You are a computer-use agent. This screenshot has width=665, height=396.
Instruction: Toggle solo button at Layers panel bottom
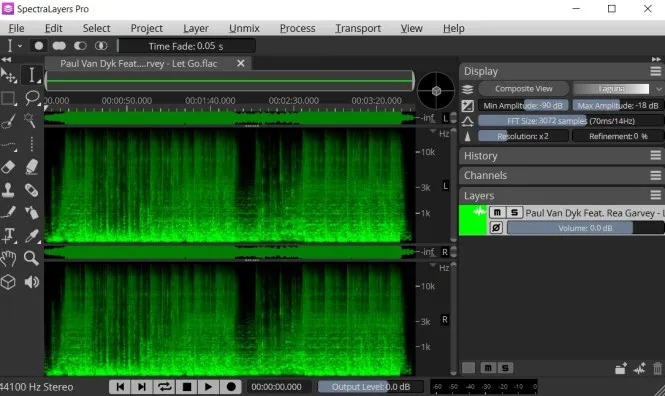(x=505, y=368)
